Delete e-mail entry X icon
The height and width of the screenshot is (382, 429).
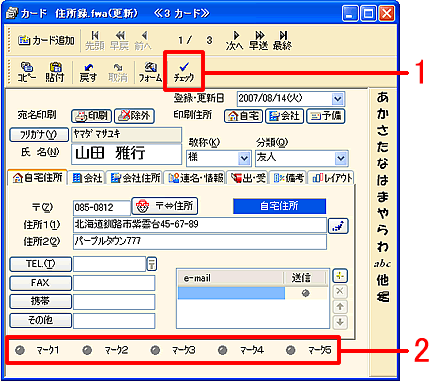(340, 291)
